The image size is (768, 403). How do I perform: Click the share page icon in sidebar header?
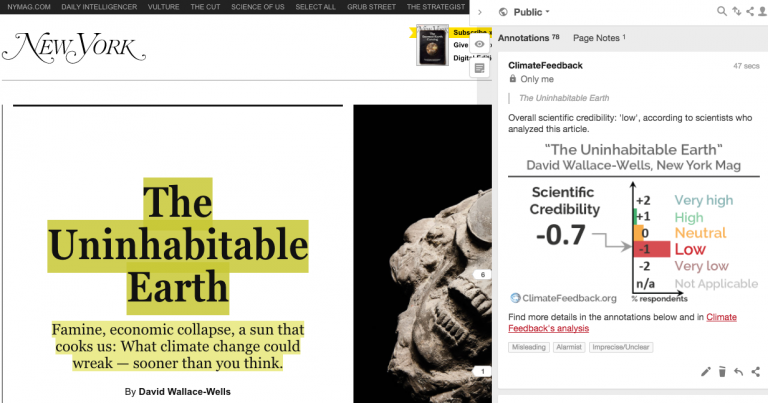(750, 12)
